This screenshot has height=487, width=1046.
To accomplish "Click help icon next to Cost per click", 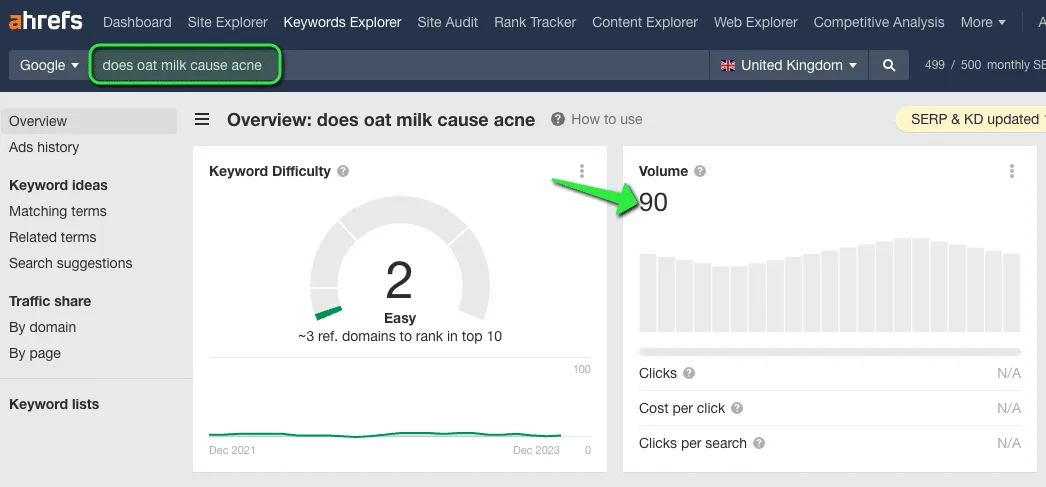I will coord(737,408).
